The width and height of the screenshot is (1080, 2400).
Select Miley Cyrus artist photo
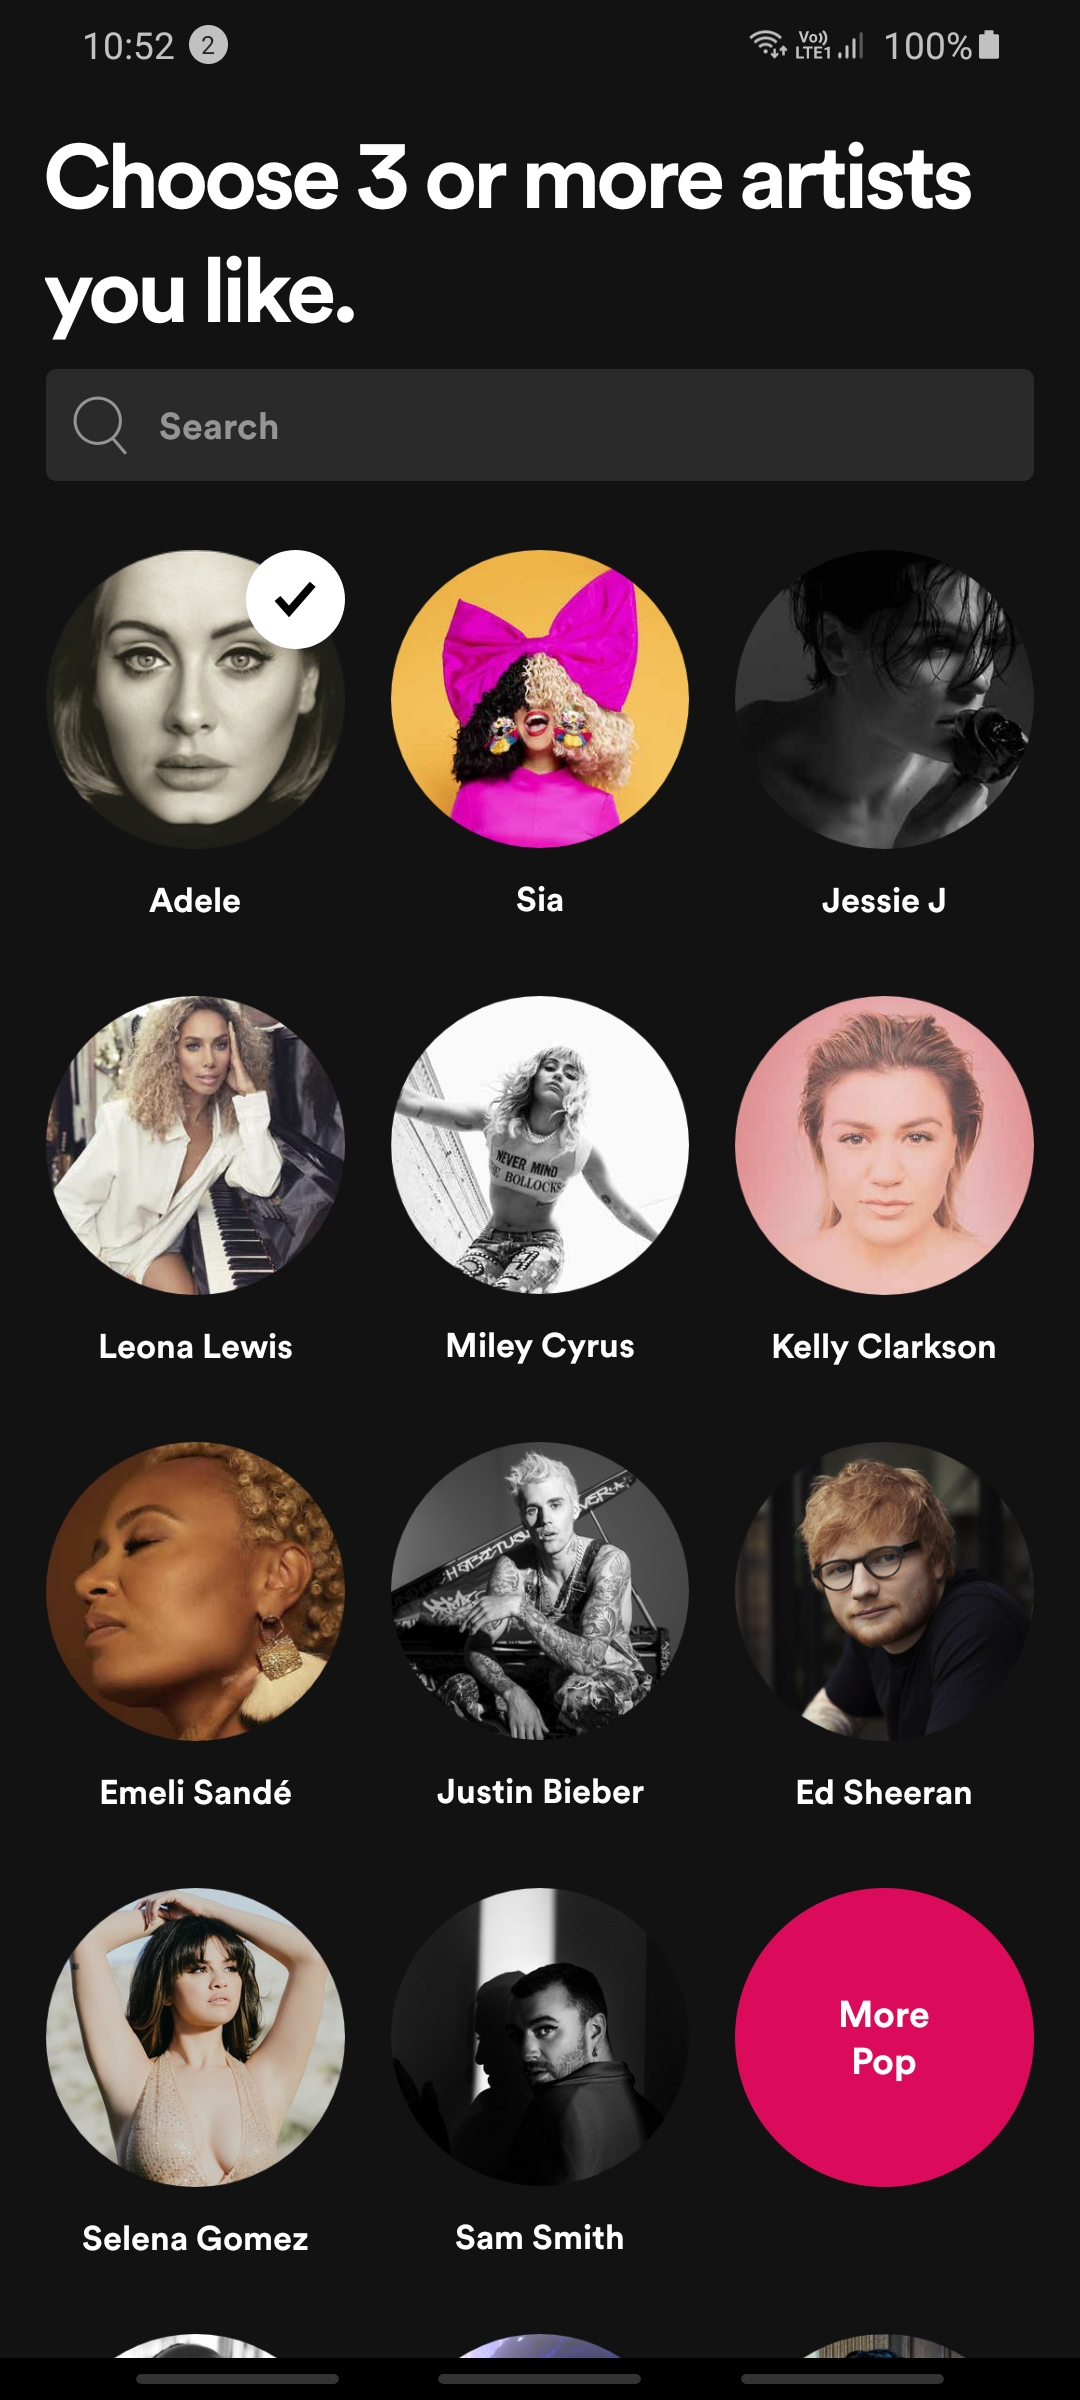[540, 1145]
